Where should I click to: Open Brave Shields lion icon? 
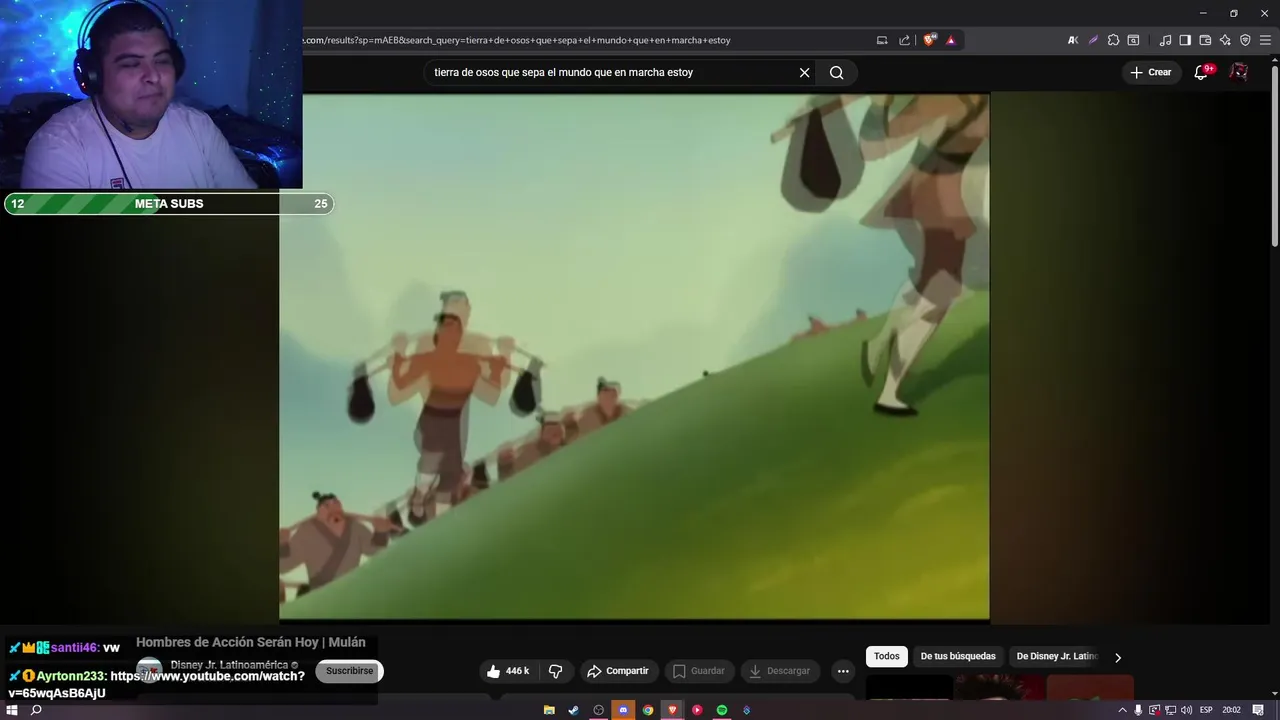[930, 40]
